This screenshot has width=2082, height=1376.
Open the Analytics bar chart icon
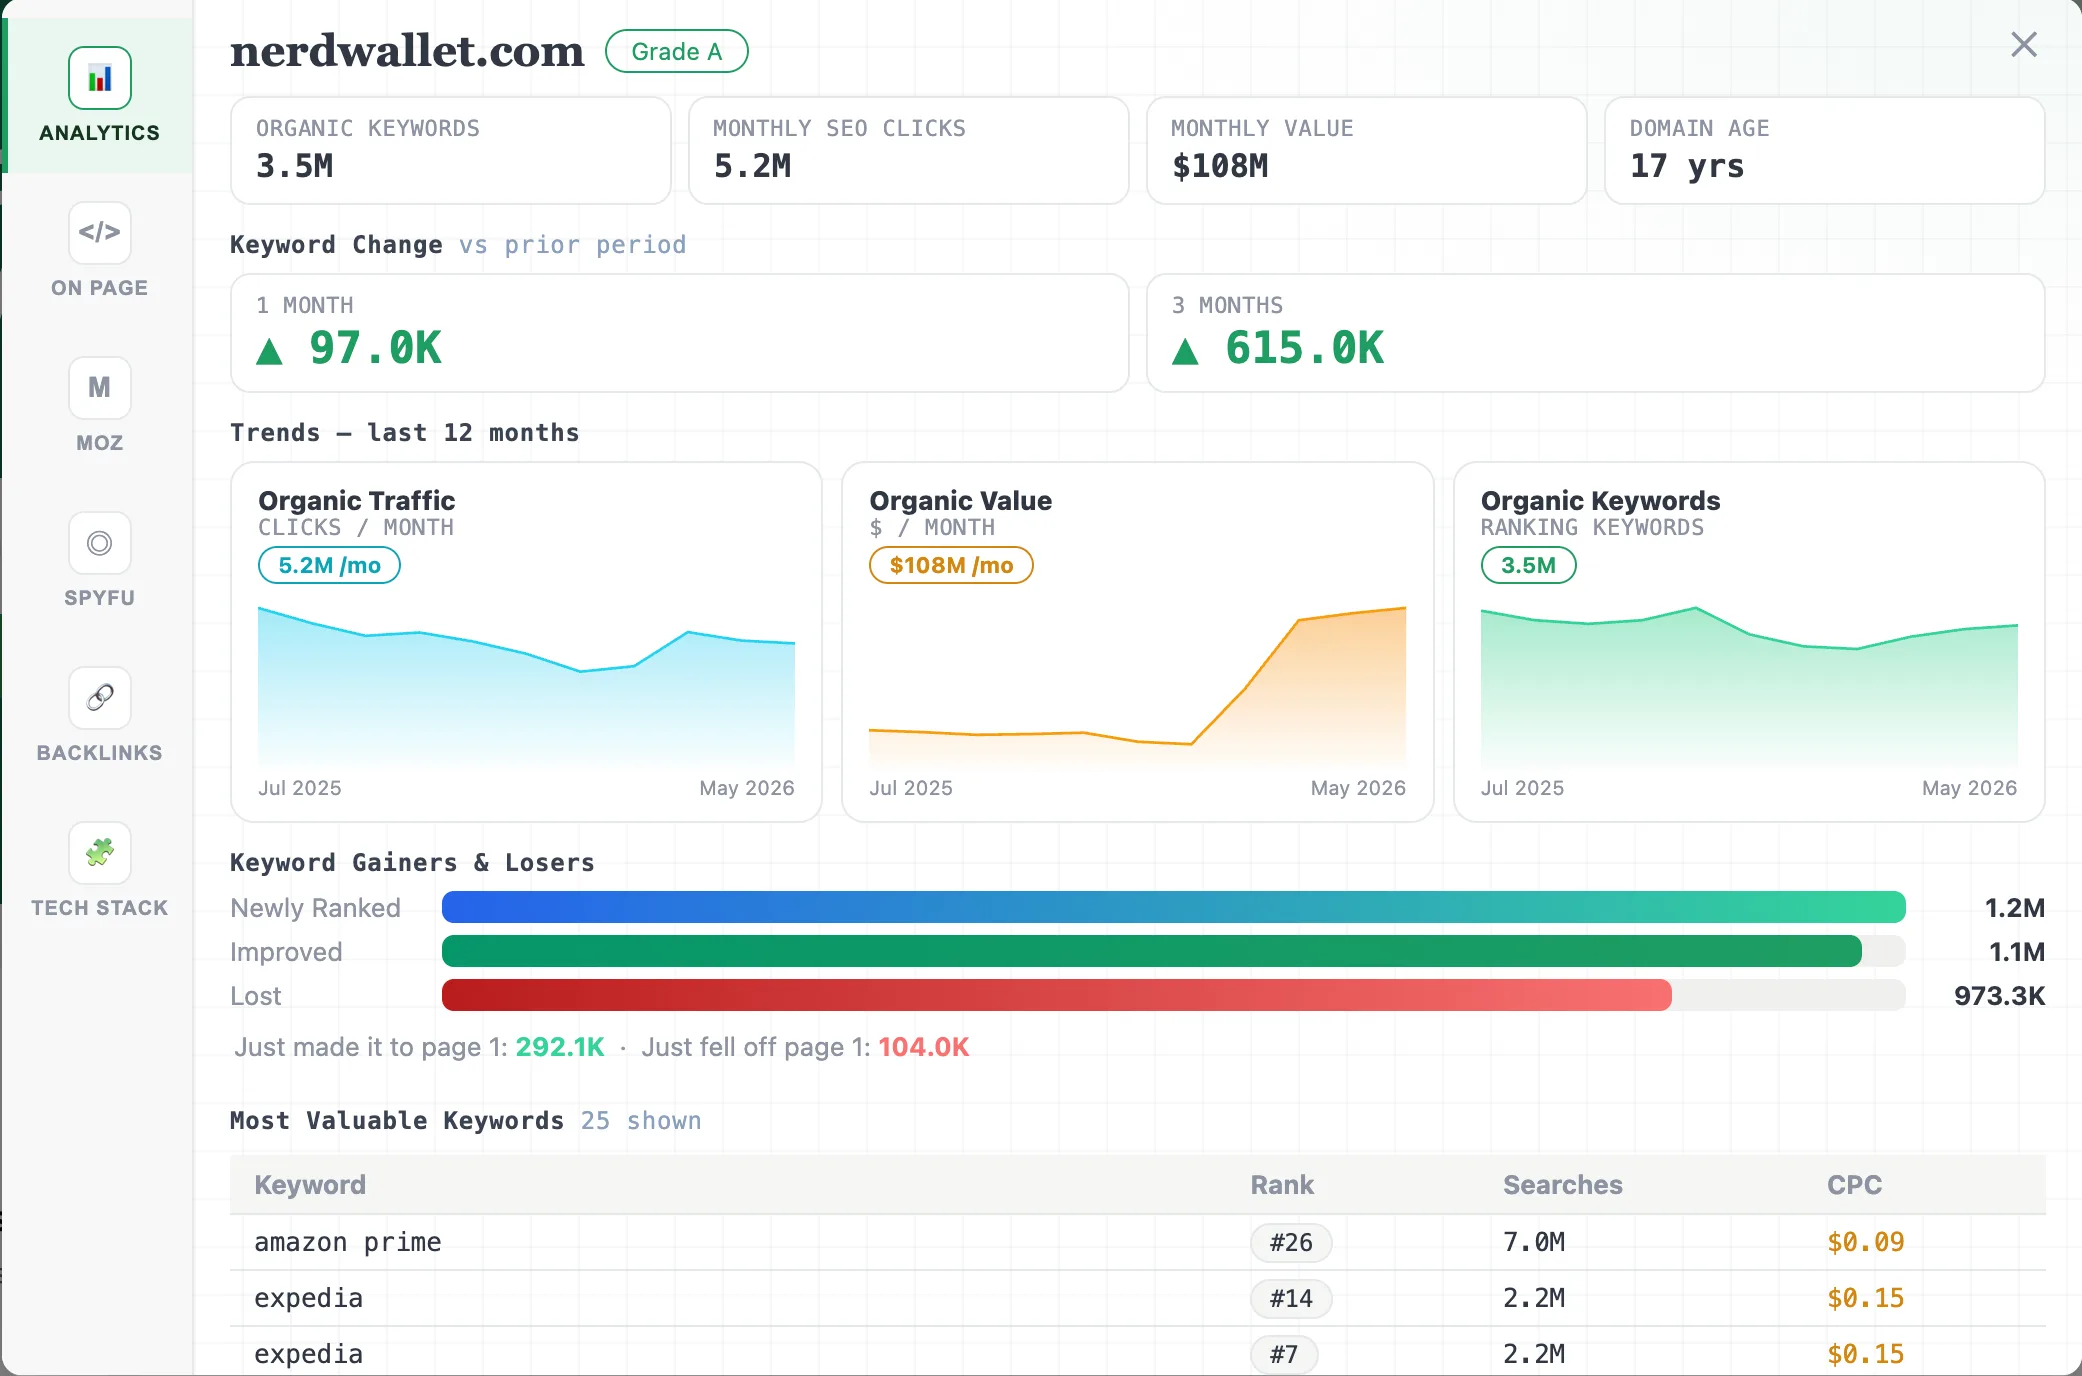tap(100, 78)
